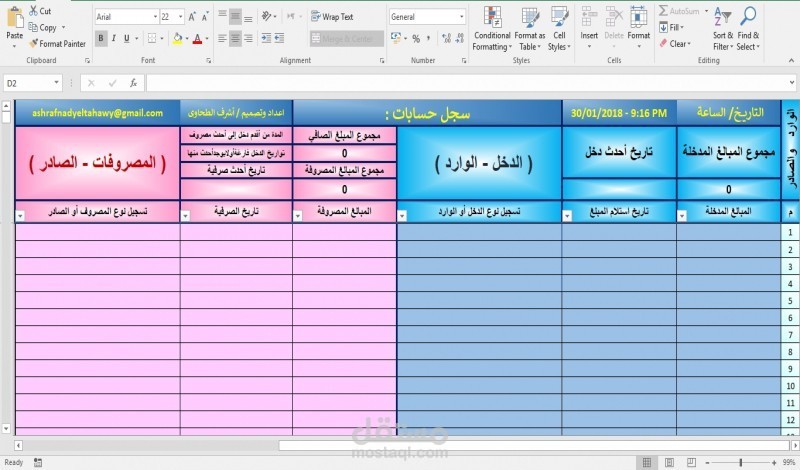Click Wrap Text button
Image resolution: width=800 pixels, height=470 pixels.
tap(332, 17)
